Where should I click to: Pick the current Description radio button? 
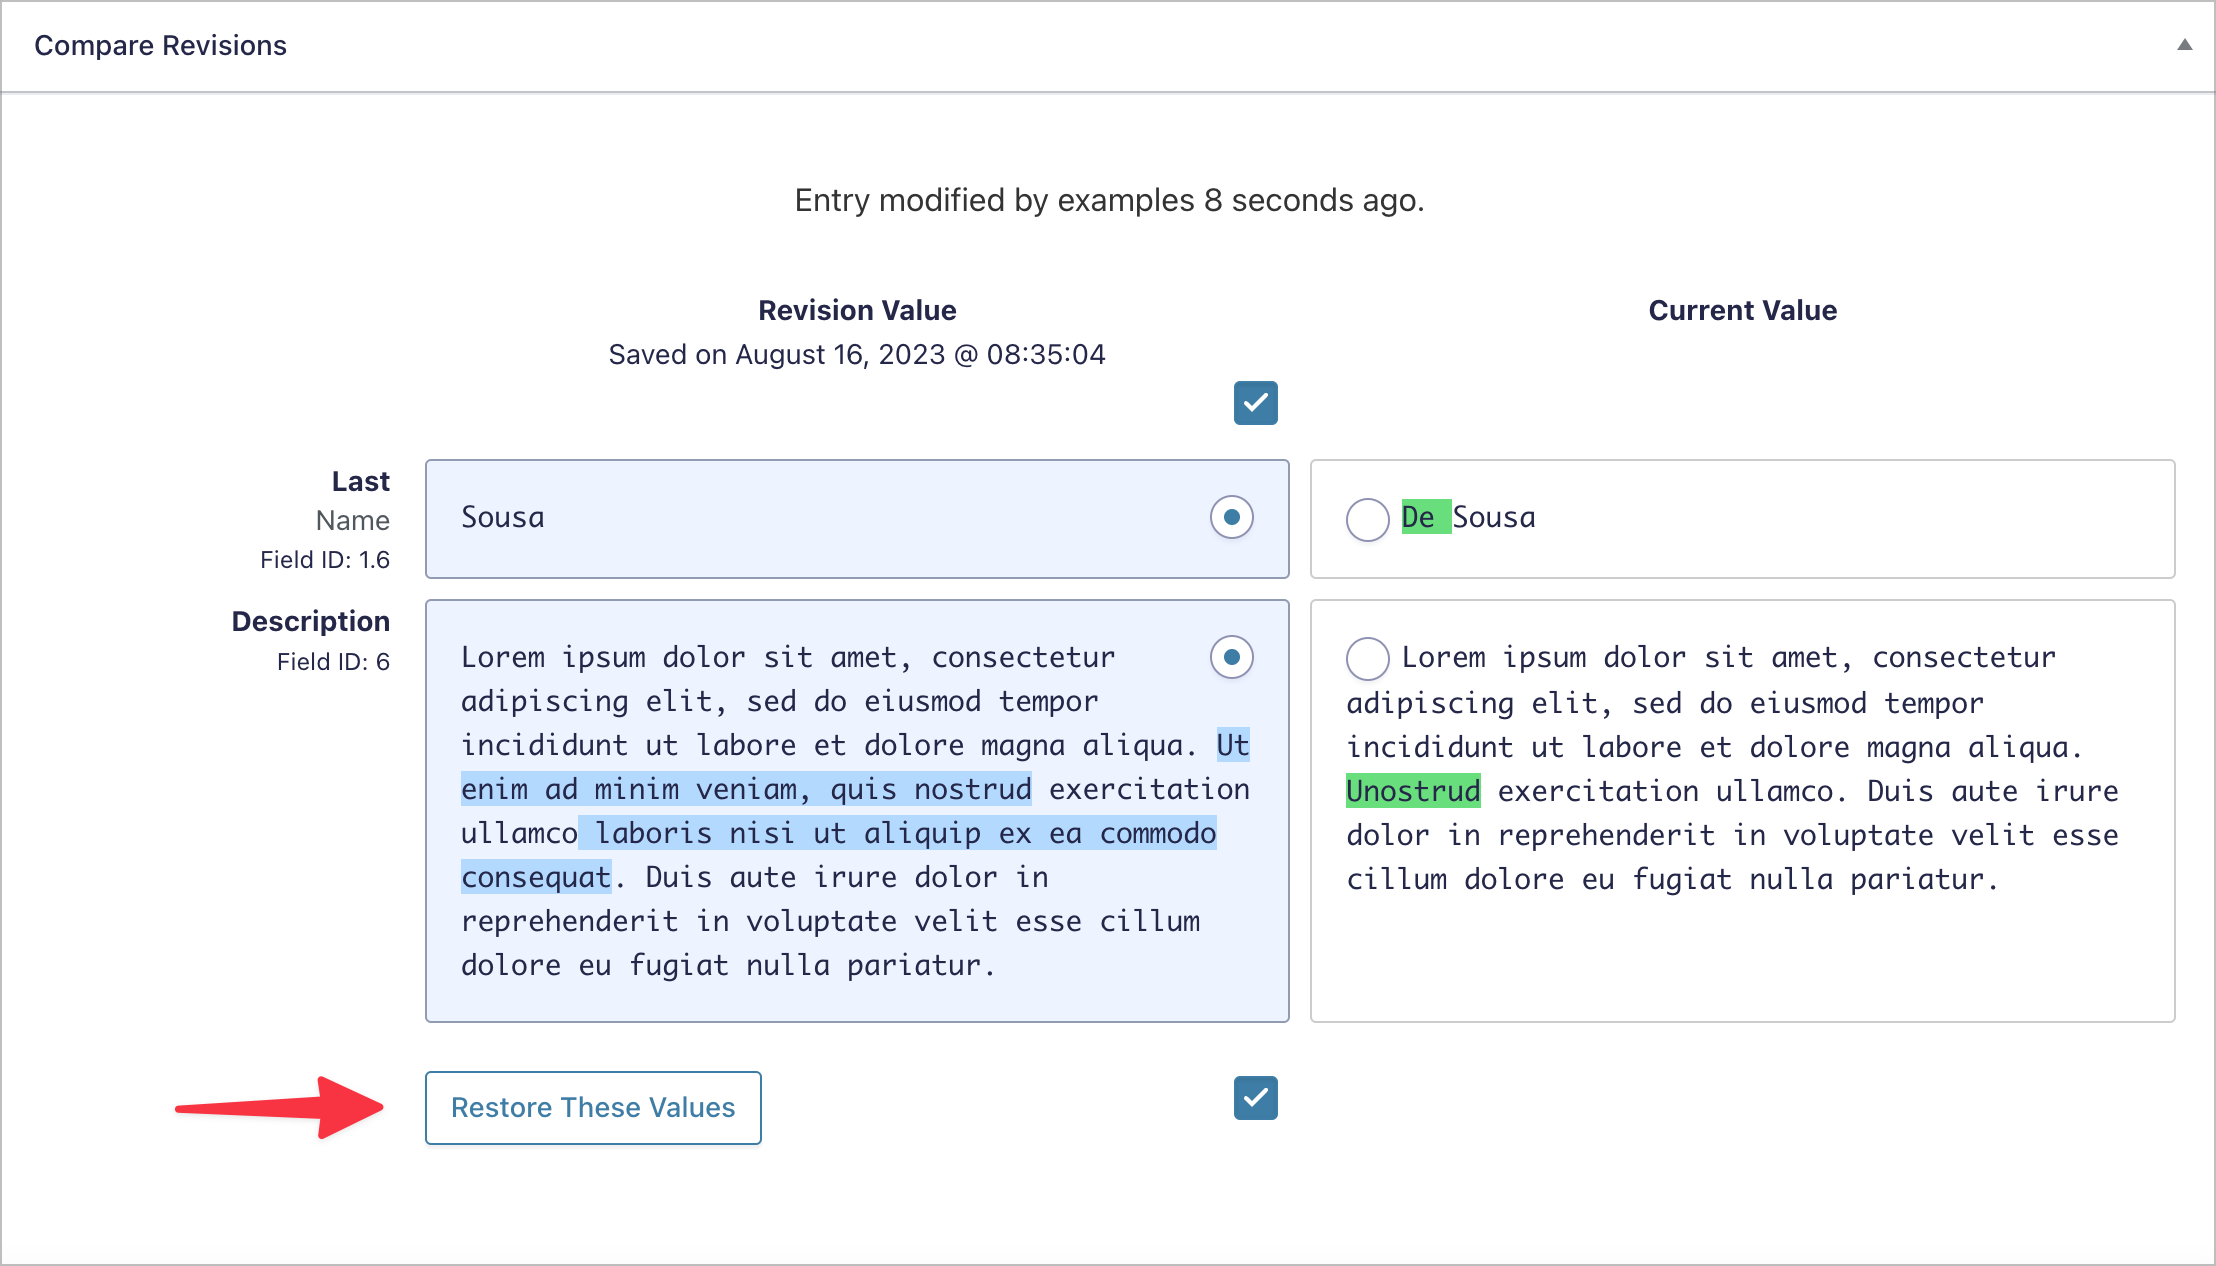click(1367, 658)
